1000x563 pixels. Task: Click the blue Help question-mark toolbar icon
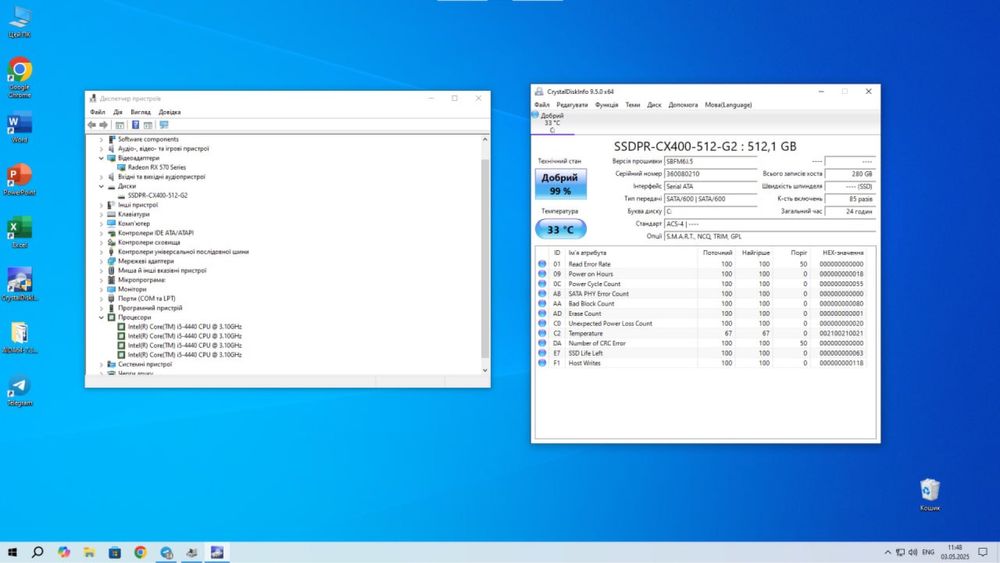pos(135,125)
